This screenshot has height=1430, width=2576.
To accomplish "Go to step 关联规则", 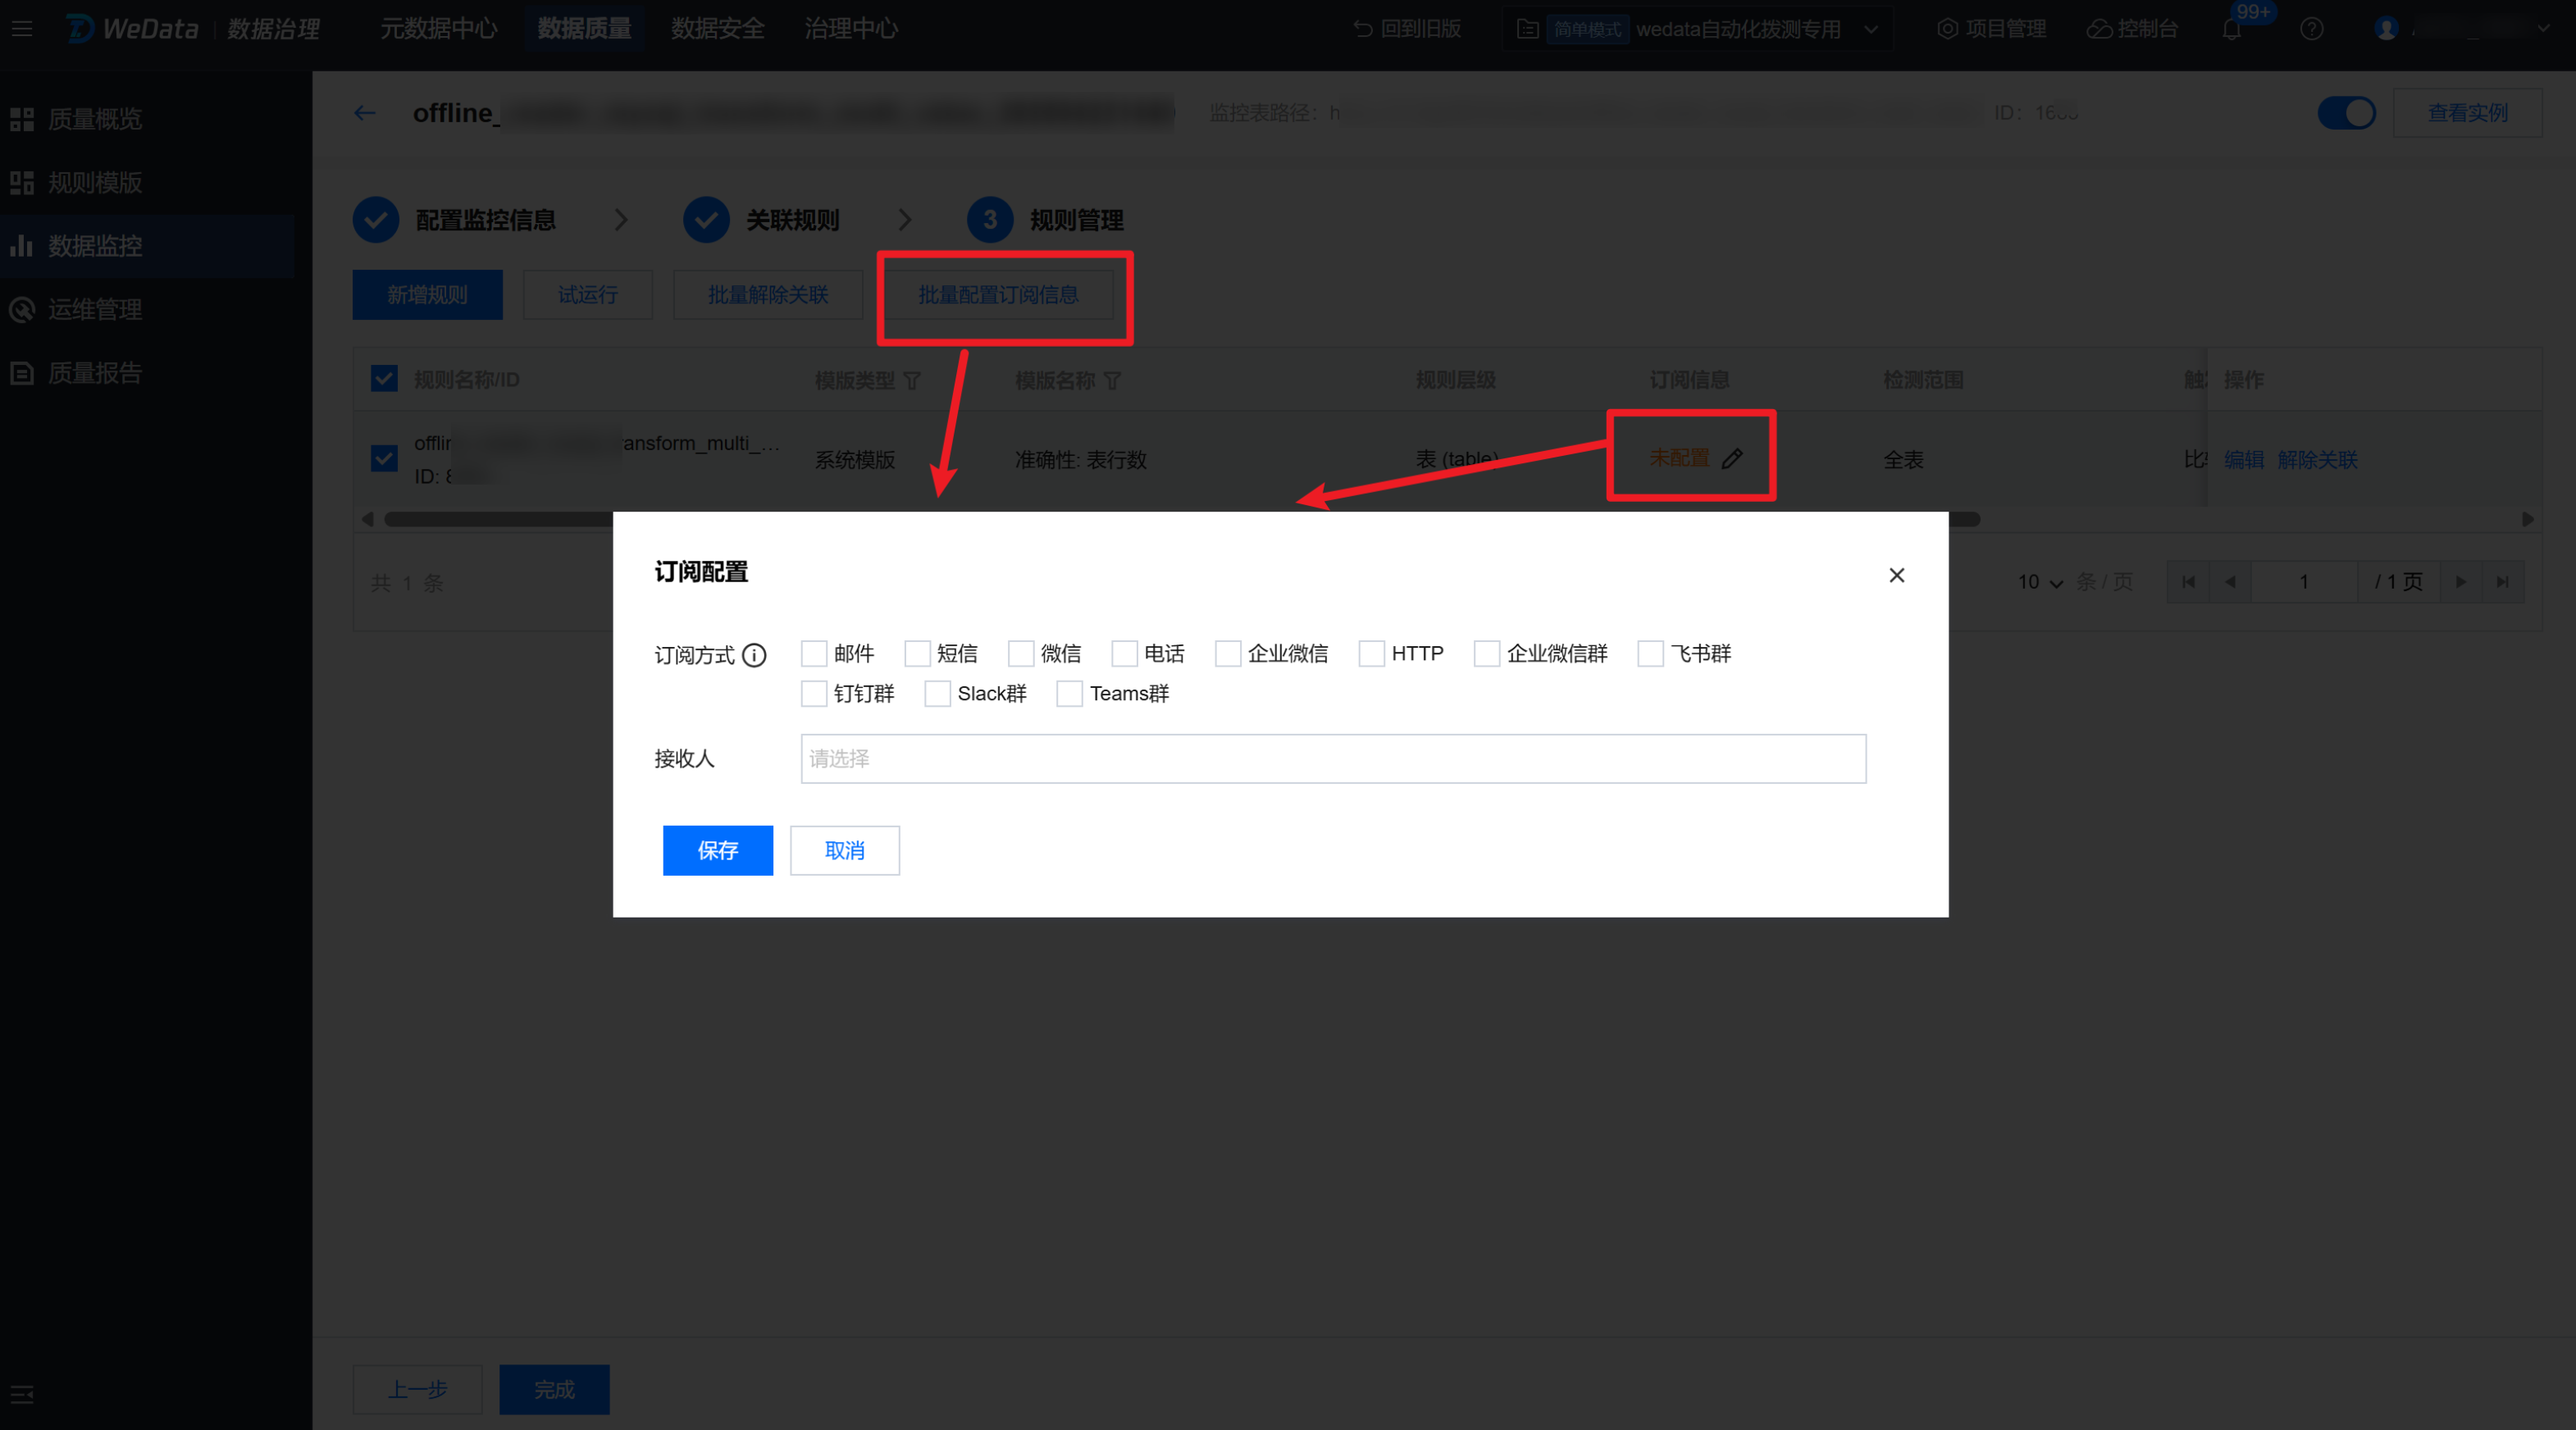I will point(761,220).
